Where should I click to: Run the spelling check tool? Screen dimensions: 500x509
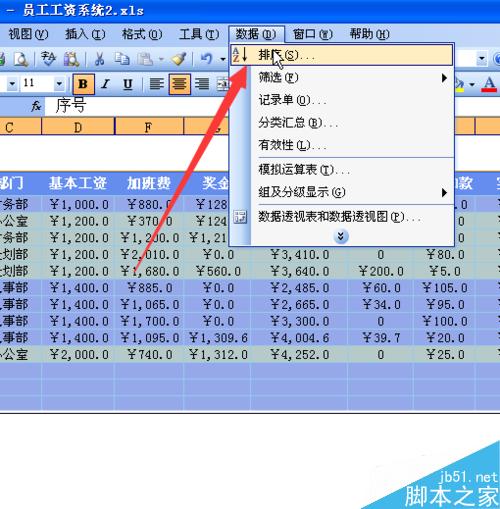49,59
